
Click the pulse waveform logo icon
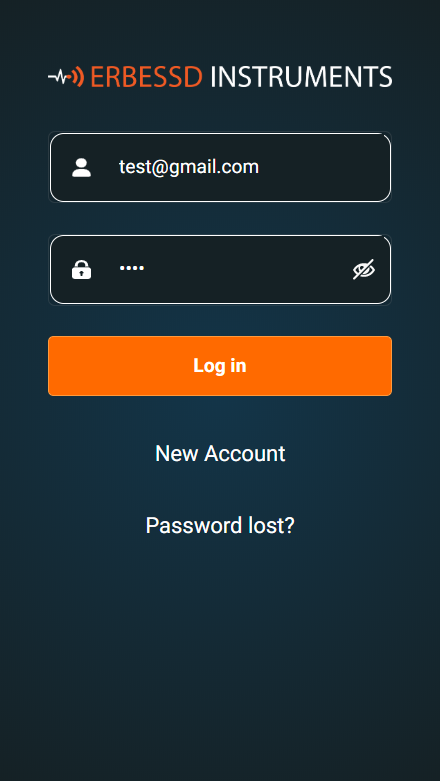[59, 77]
